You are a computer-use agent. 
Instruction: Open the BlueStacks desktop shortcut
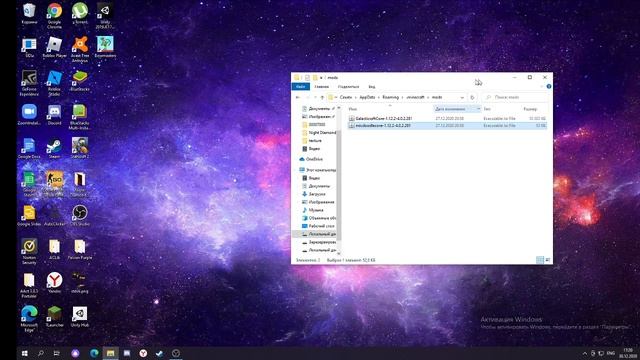tap(80, 81)
